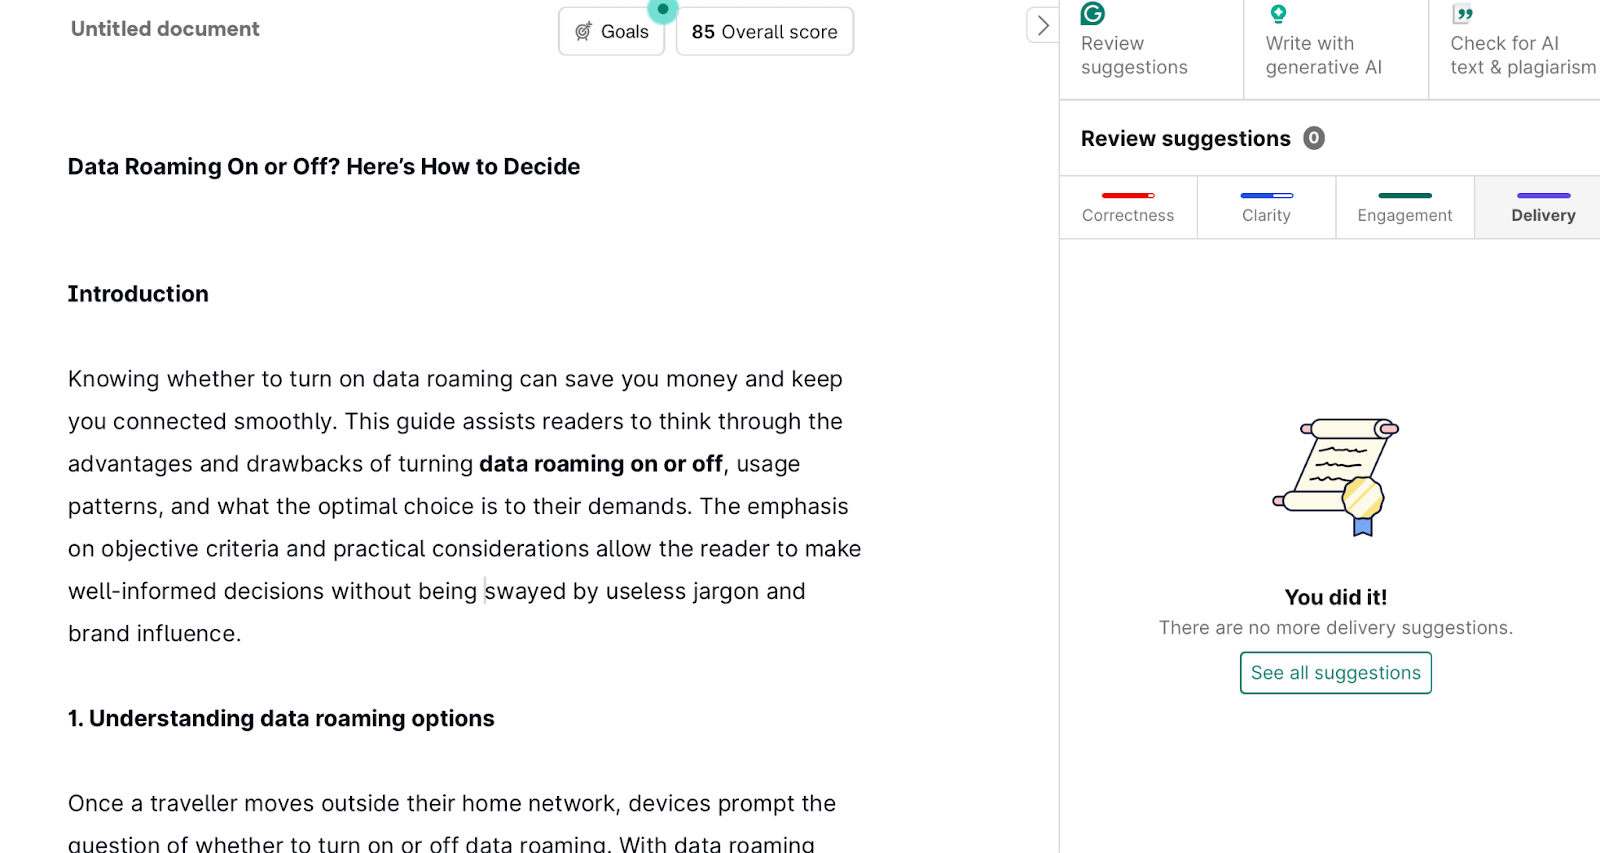
Task: Click the plagiarism quotation mark icon
Action: tap(1463, 14)
